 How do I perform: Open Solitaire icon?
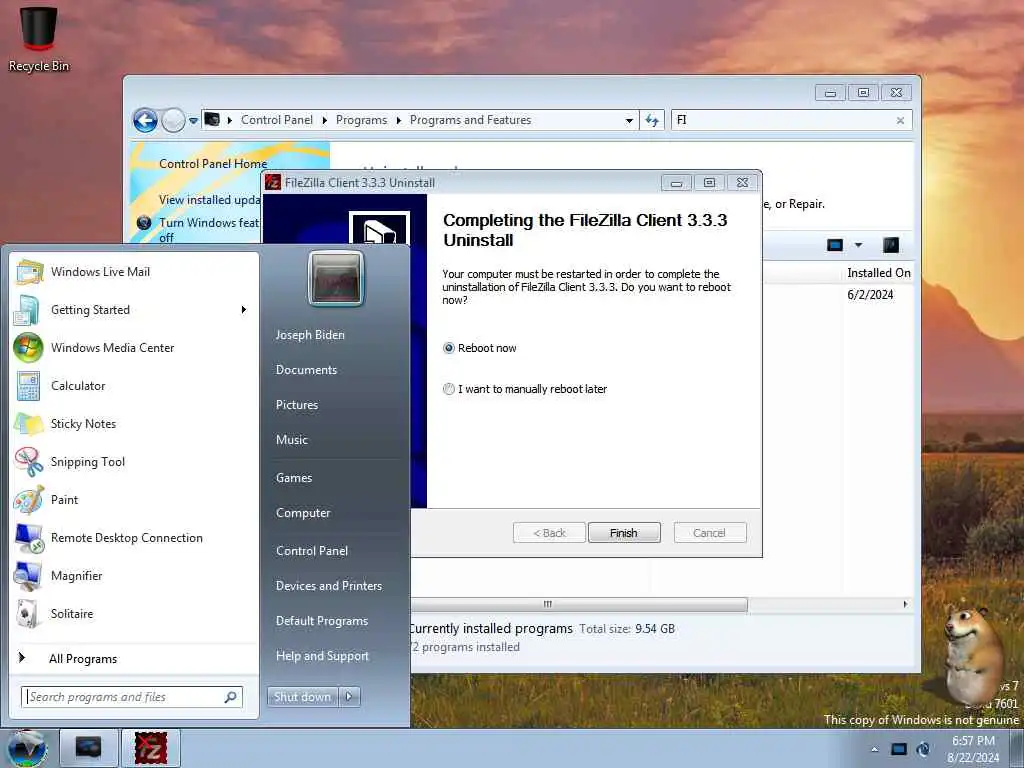[x=27, y=614]
